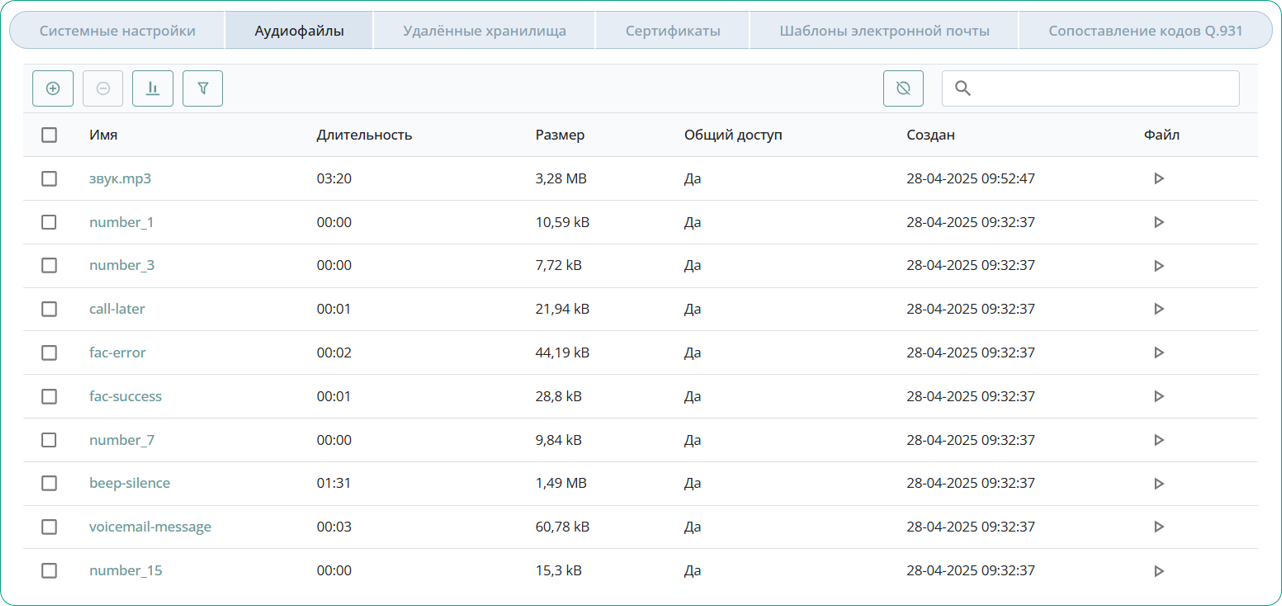The image size is (1282, 606).
Task: Switch to the Системные настройки tab
Action: 117,31
